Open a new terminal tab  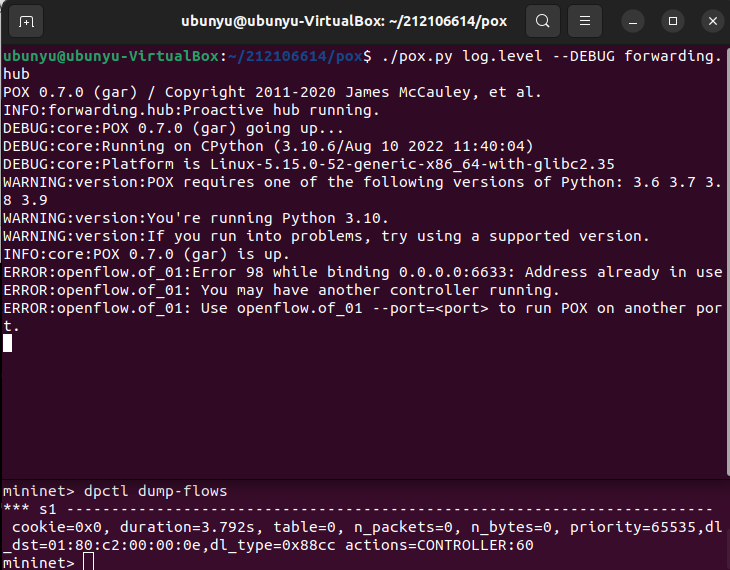pyautogui.click(x=27, y=20)
